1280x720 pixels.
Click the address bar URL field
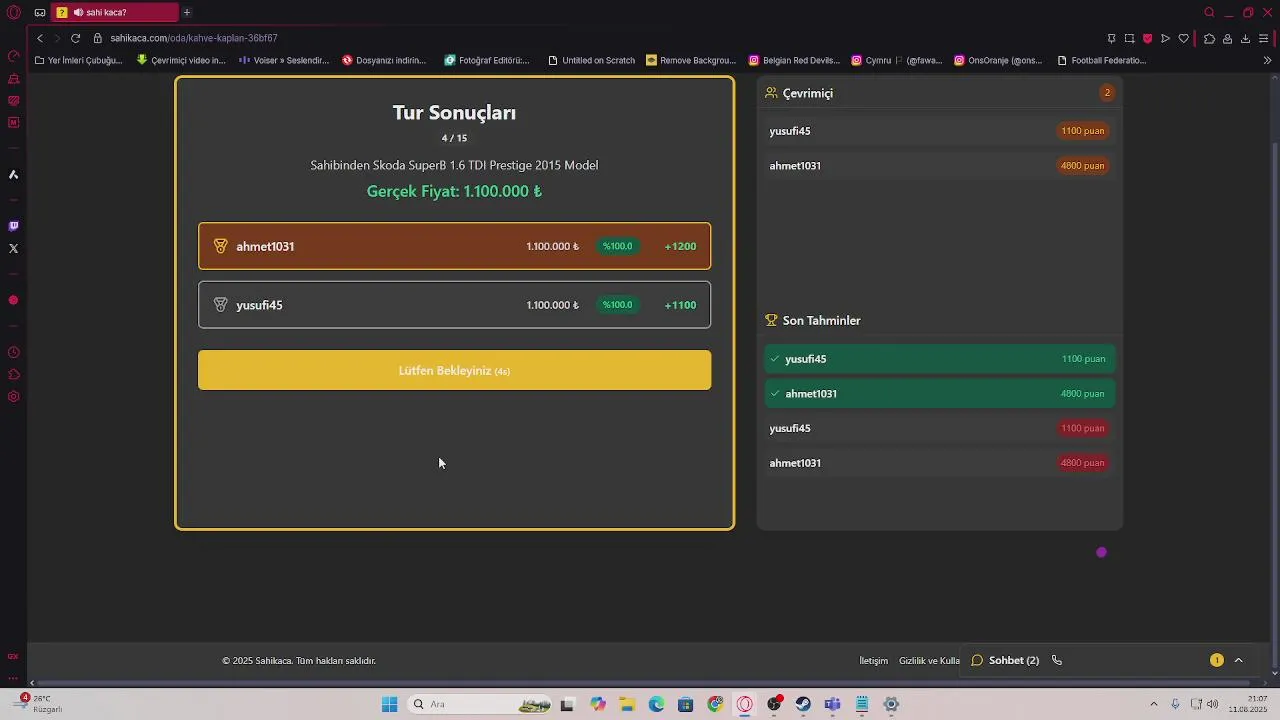pyautogui.click(x=600, y=38)
